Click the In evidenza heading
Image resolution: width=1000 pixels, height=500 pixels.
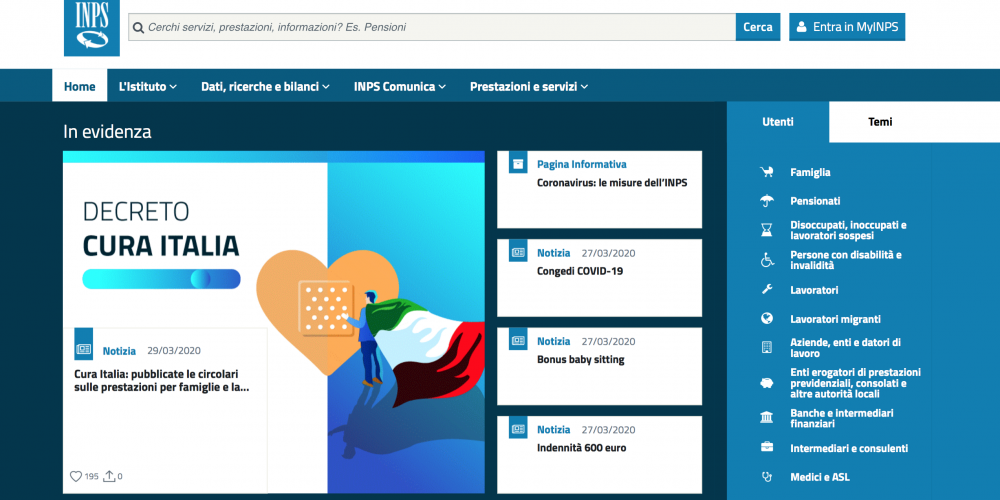[x=107, y=132]
